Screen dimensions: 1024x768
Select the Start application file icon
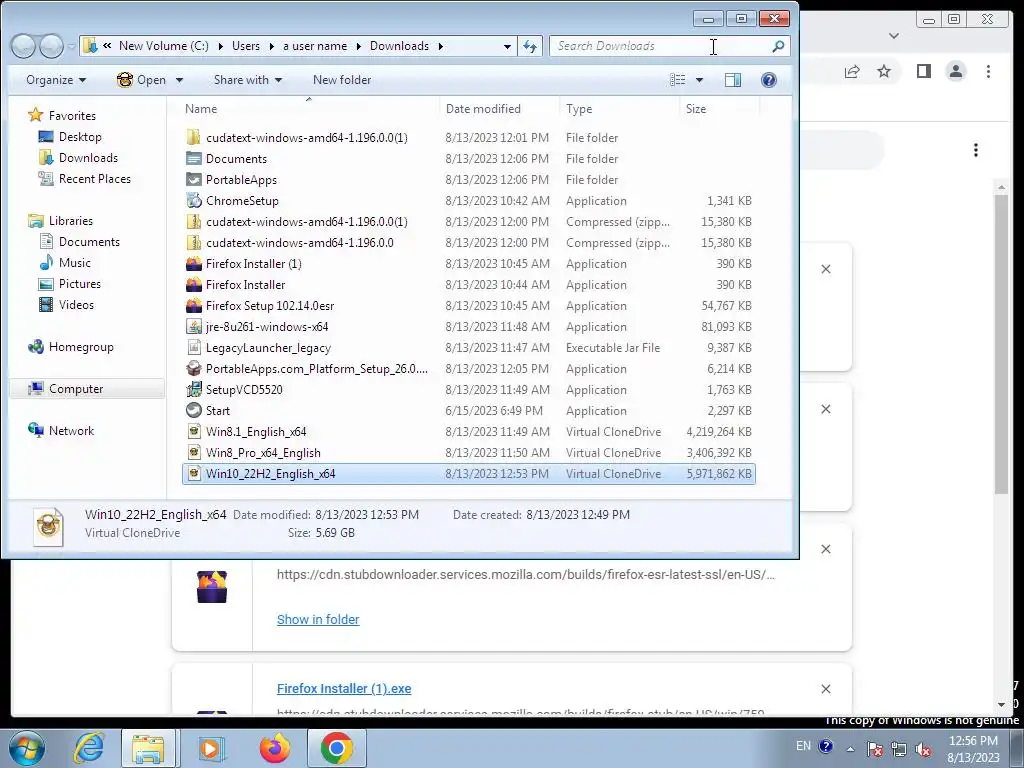[193, 411]
